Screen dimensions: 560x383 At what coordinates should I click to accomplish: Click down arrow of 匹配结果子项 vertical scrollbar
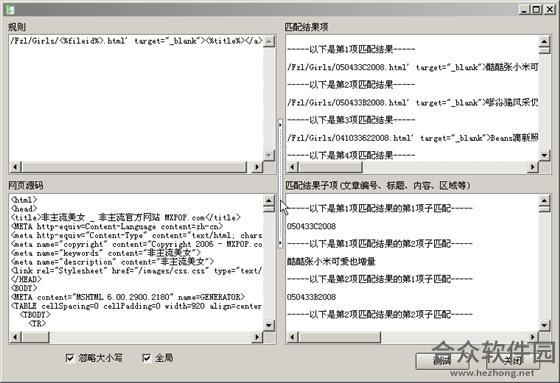544,325
